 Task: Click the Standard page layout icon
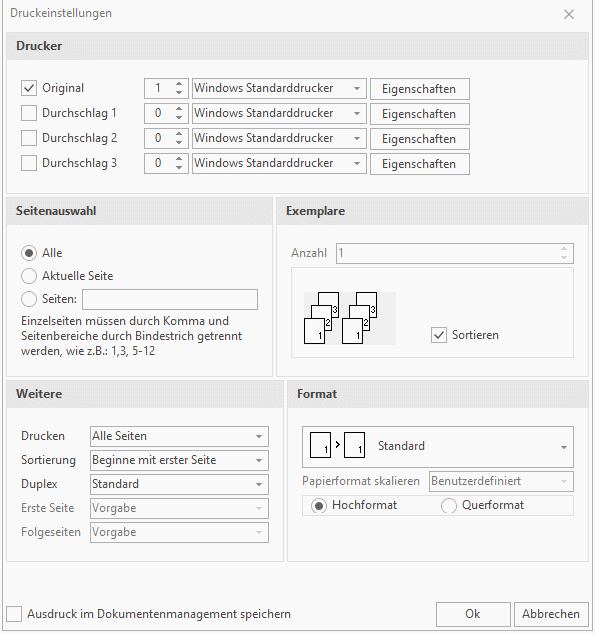[x=338, y=445]
